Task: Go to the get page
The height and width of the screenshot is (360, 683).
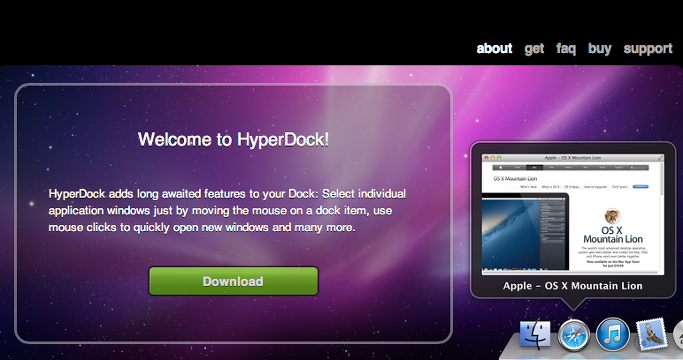Action: [534, 49]
